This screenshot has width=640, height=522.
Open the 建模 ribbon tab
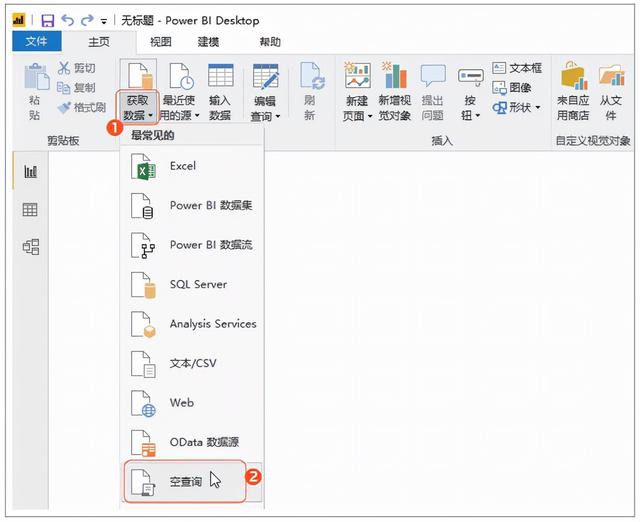coord(208,42)
